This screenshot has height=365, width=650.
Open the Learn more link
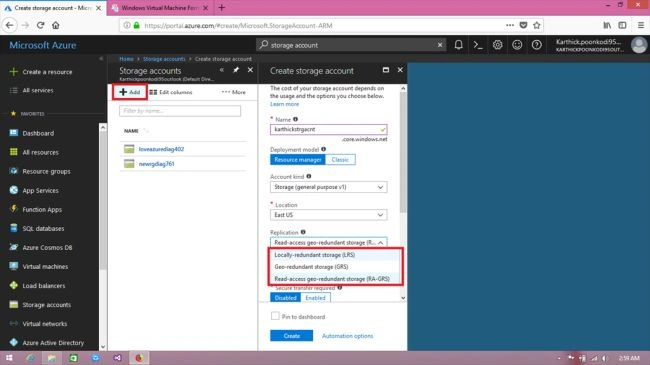click(284, 104)
